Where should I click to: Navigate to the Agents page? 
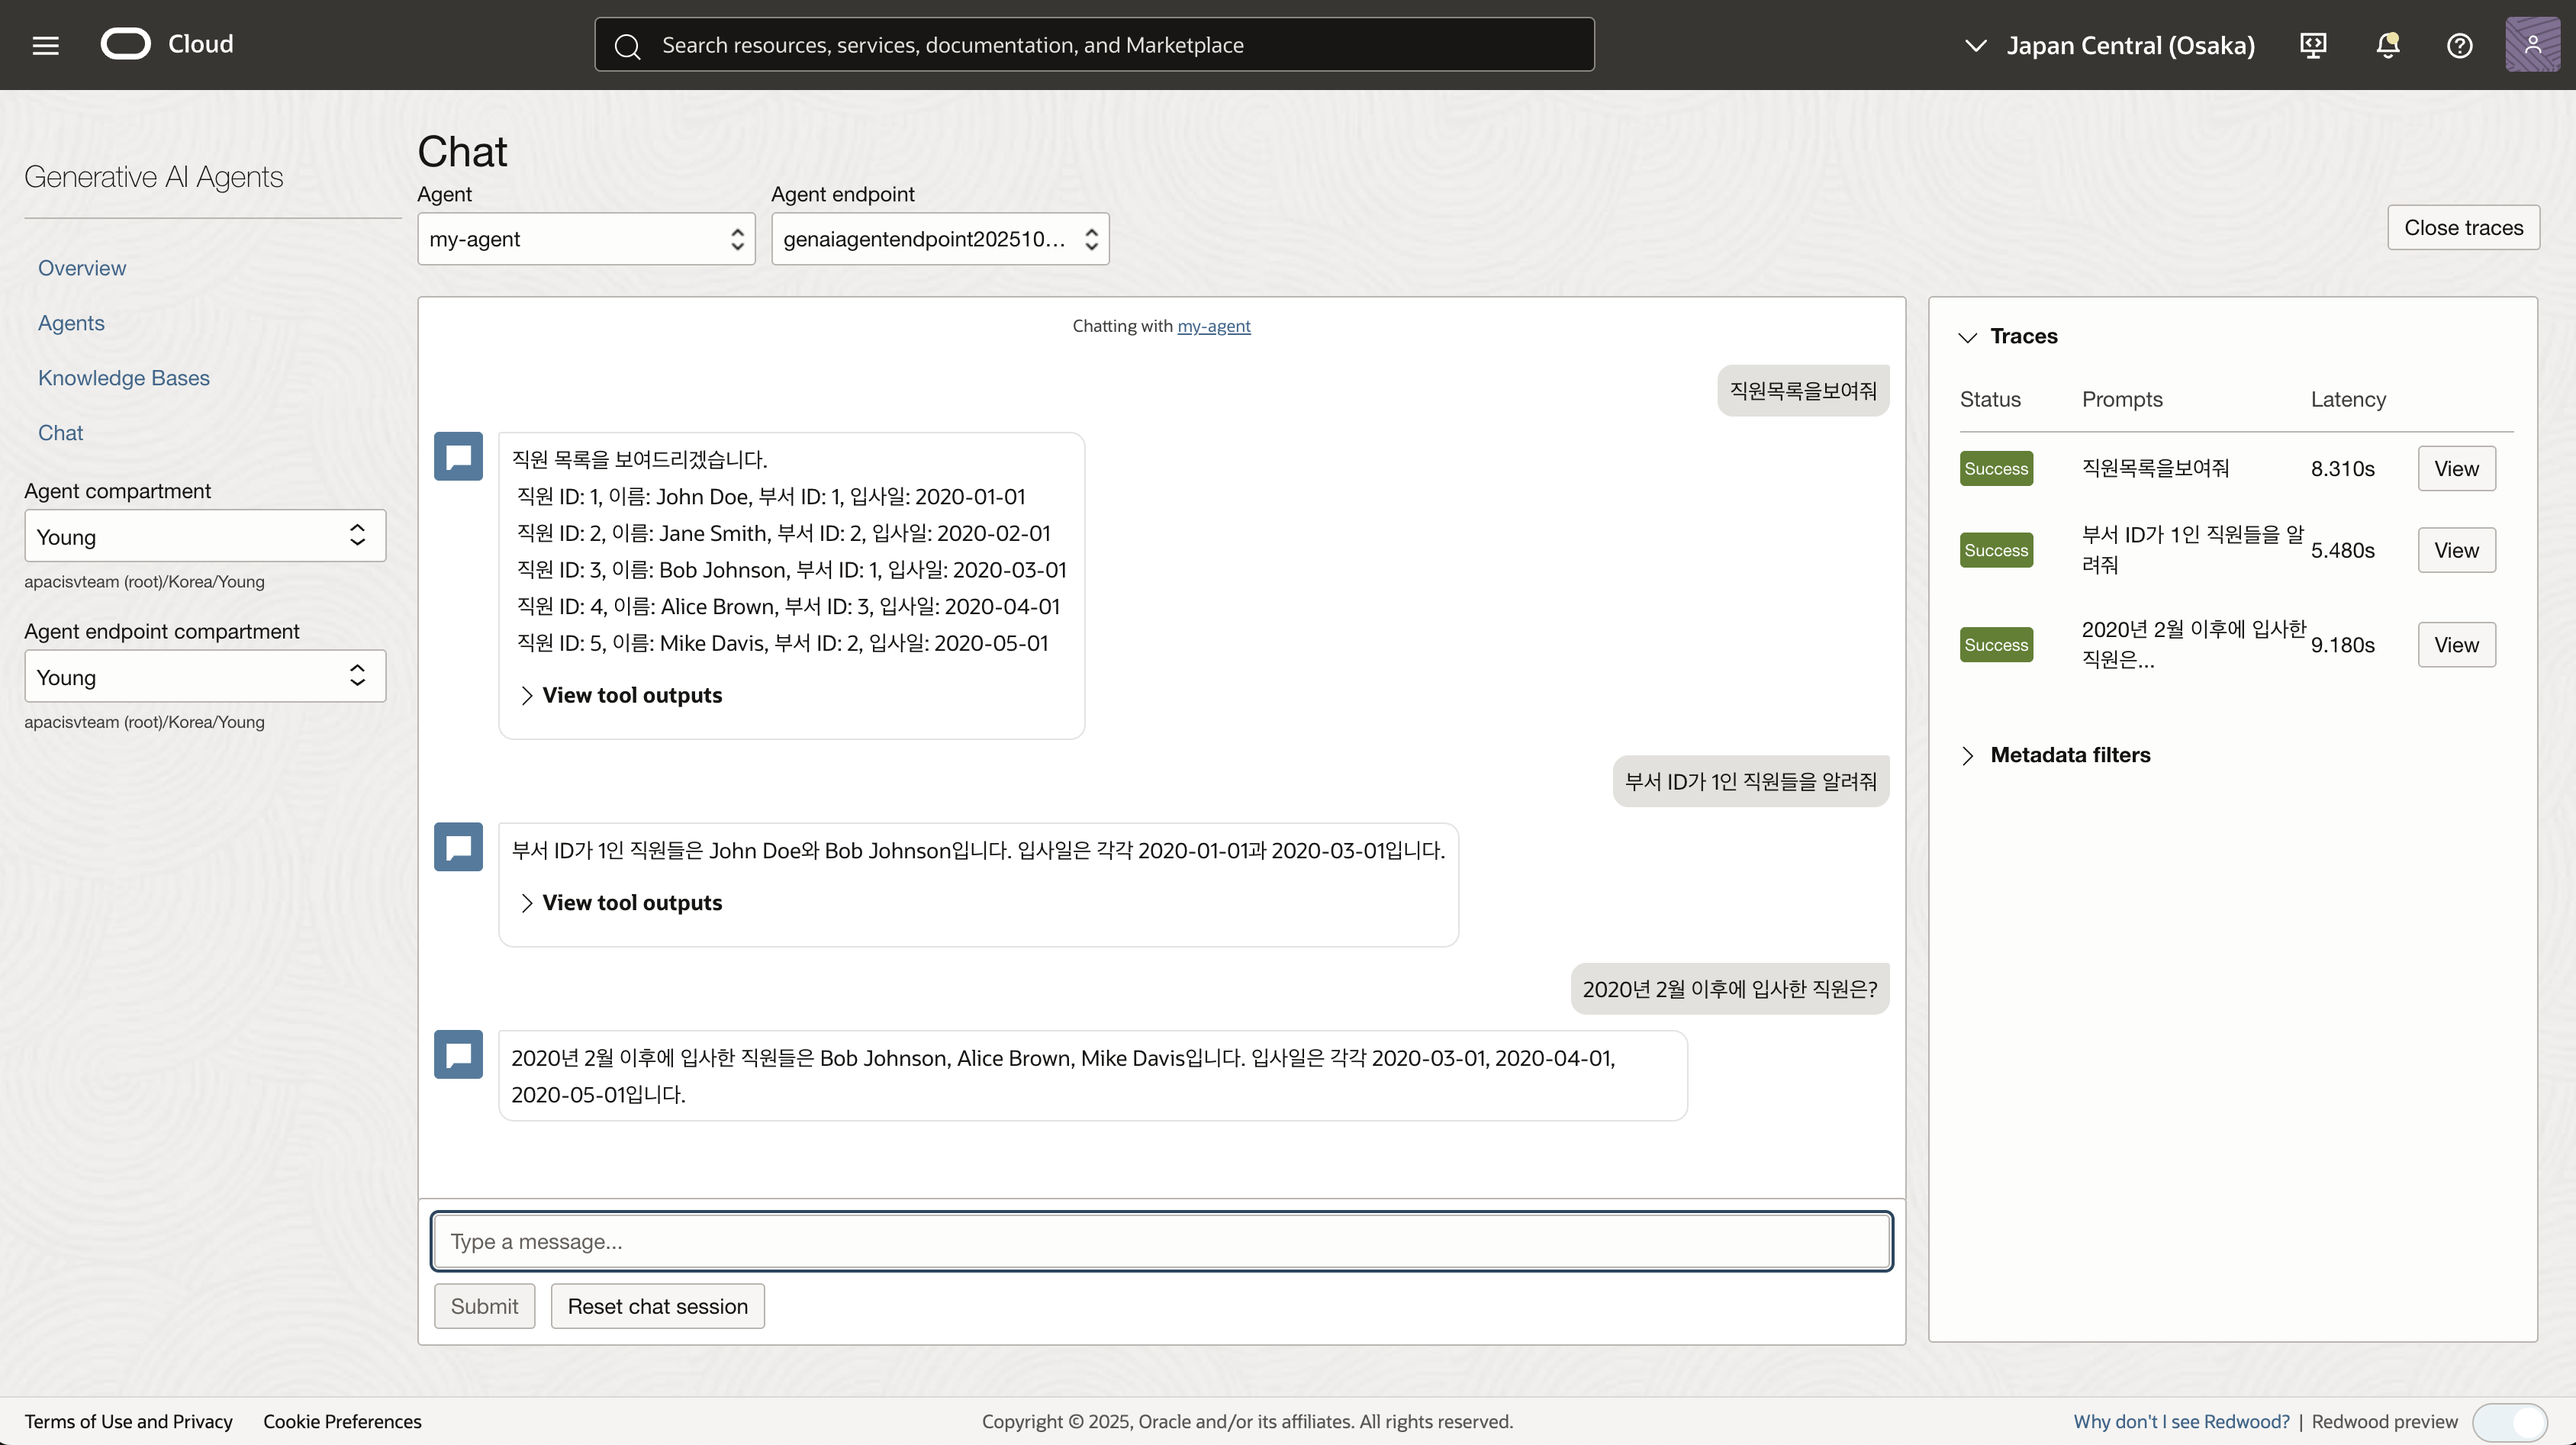point(71,322)
